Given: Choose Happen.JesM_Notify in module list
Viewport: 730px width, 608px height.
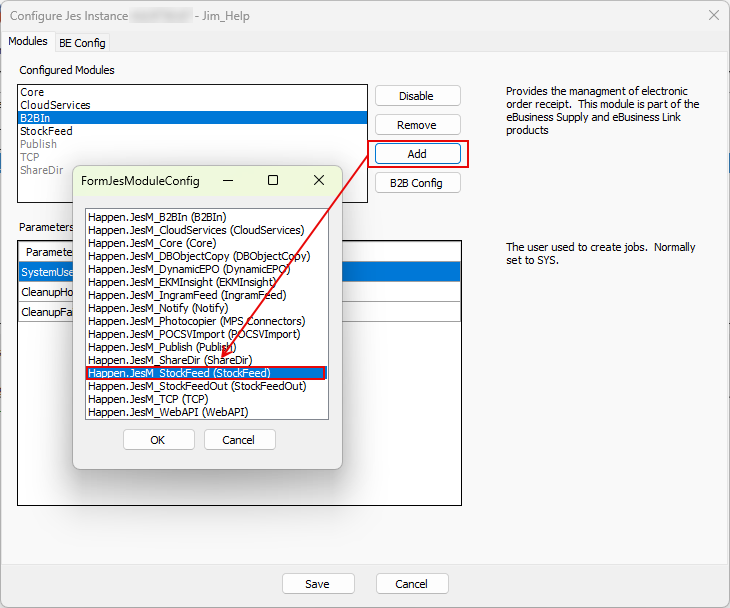Looking at the screenshot, I should tap(207, 308).
